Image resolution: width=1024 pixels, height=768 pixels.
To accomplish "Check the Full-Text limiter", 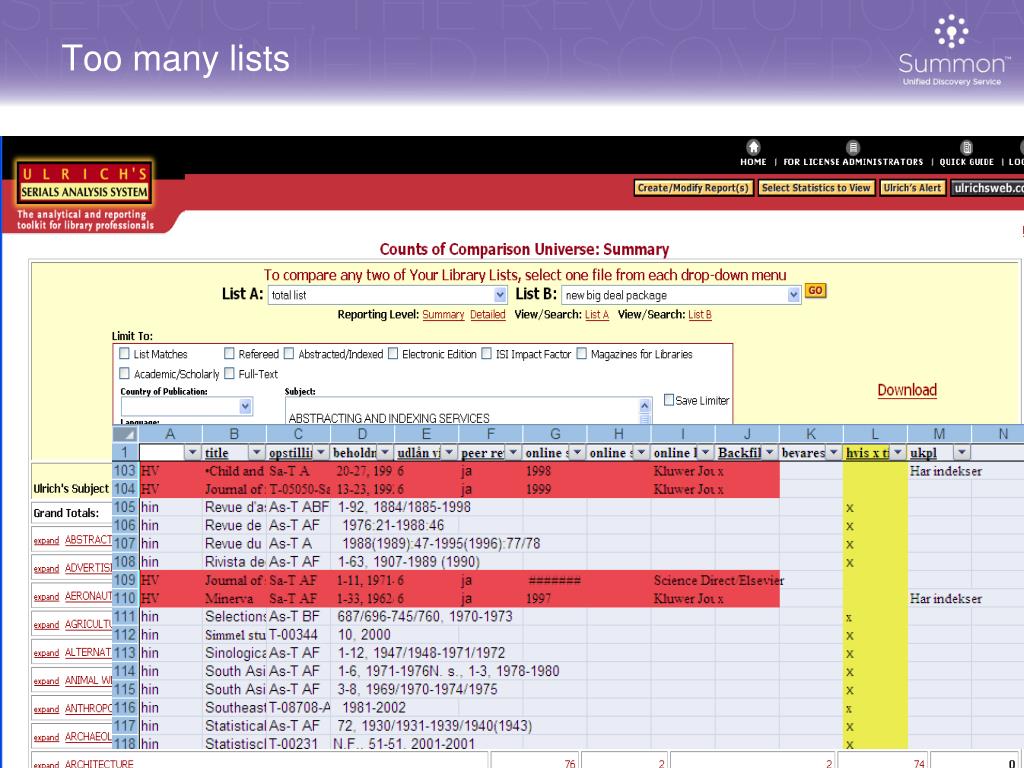I will tap(229, 373).
